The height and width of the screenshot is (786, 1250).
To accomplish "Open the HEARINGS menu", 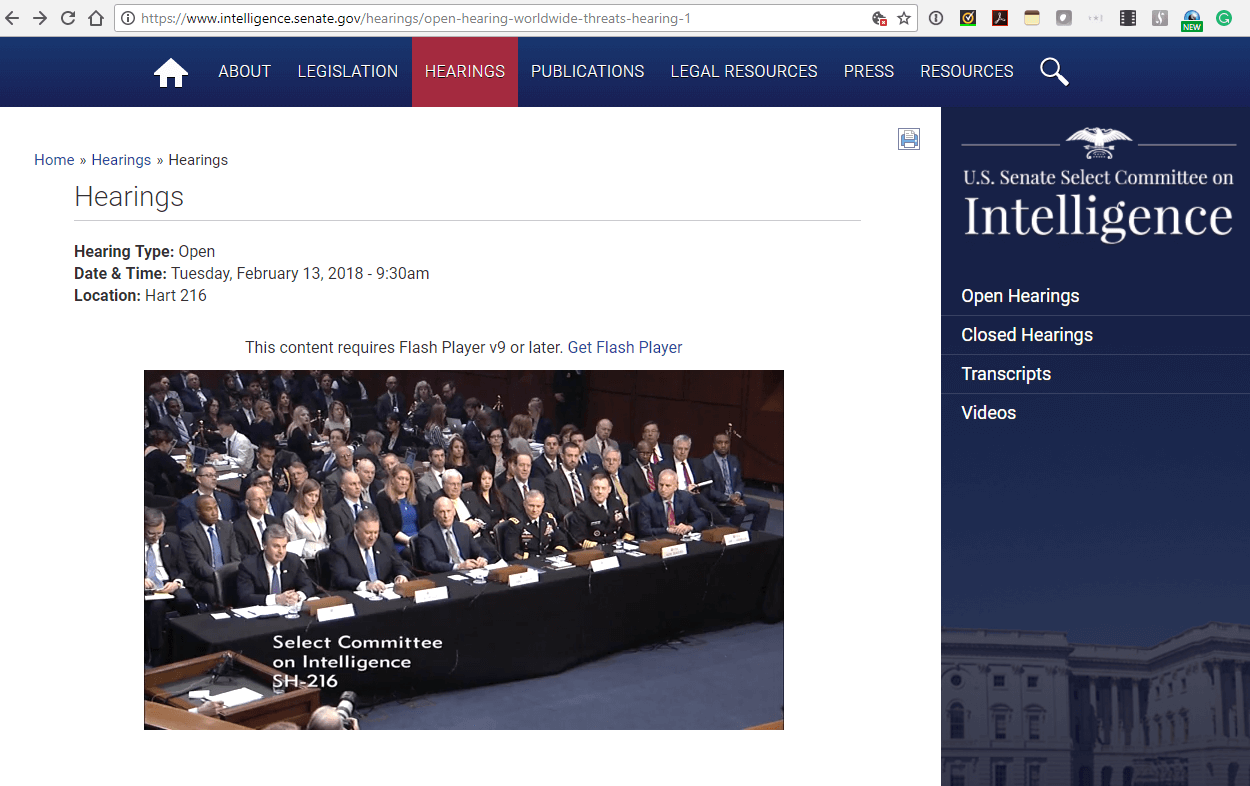I will pyautogui.click(x=464, y=71).
